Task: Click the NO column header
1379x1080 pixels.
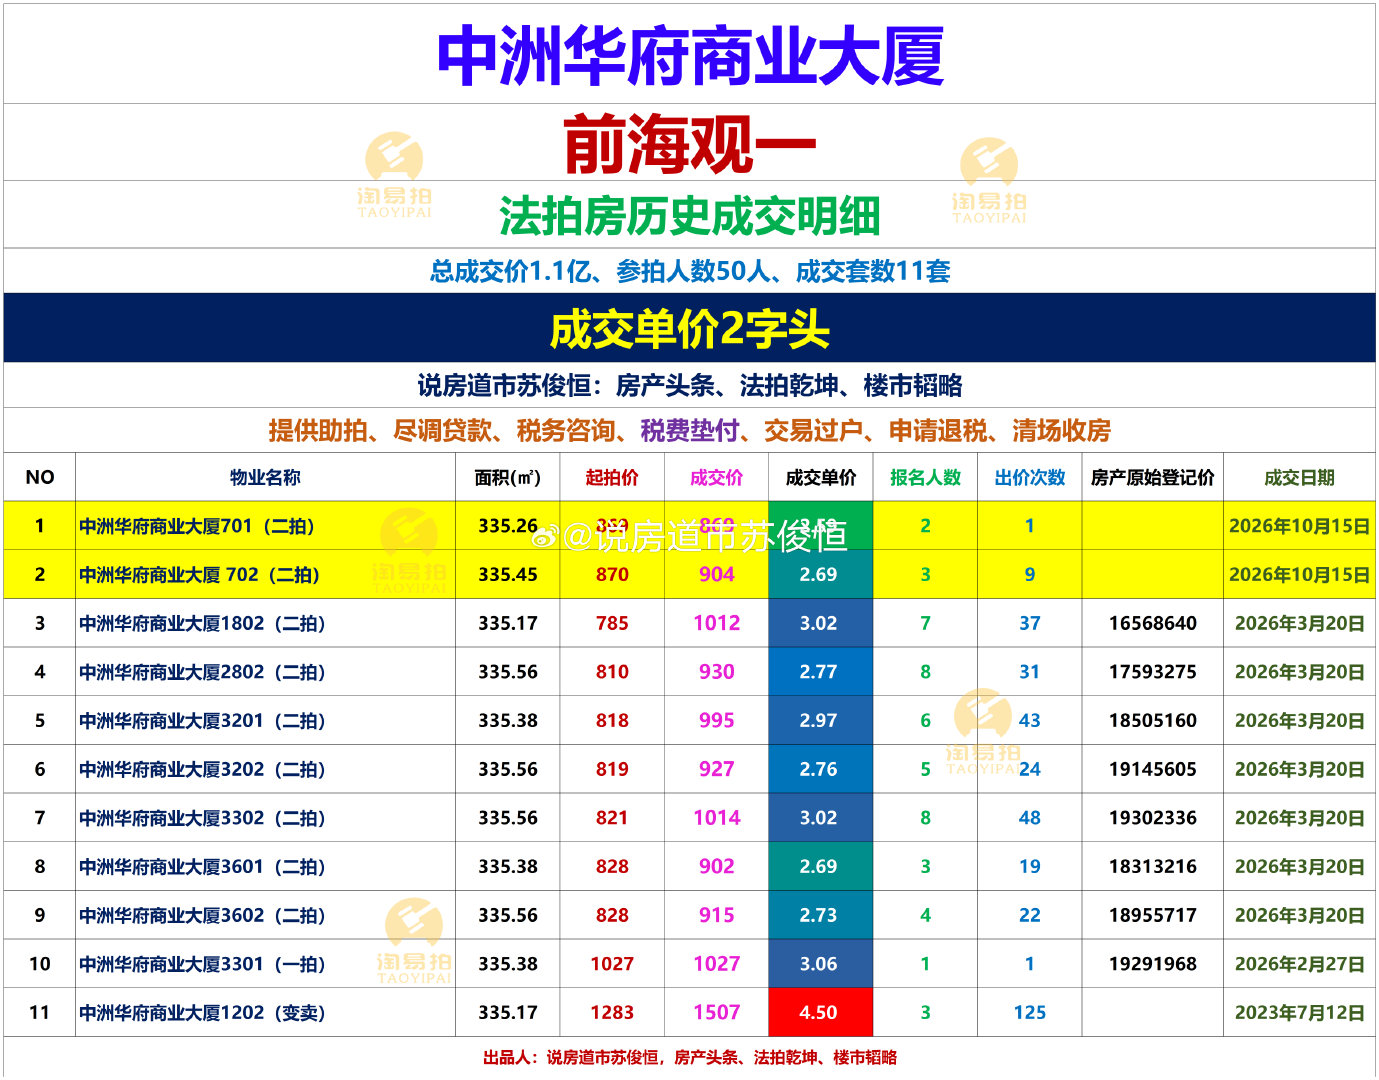Action: [x=40, y=477]
